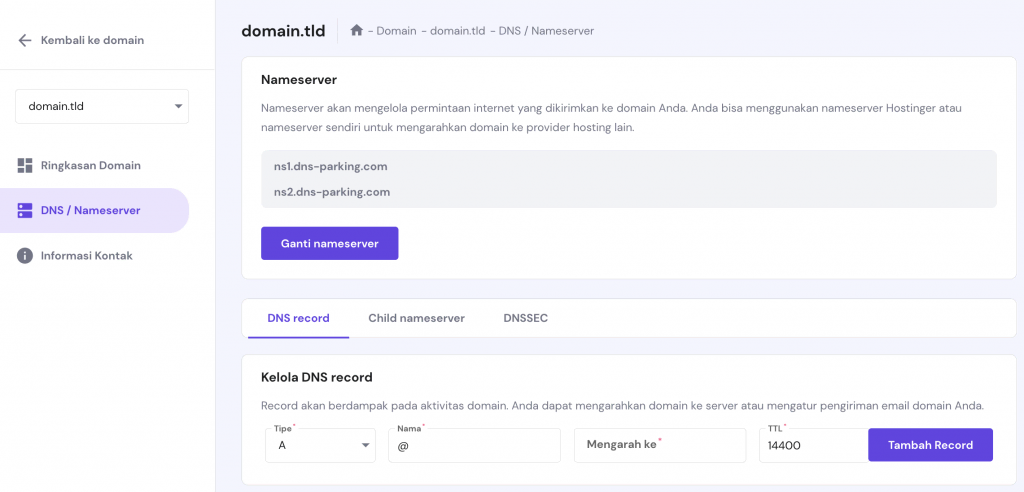Open the DNSSEC tab

(525, 318)
